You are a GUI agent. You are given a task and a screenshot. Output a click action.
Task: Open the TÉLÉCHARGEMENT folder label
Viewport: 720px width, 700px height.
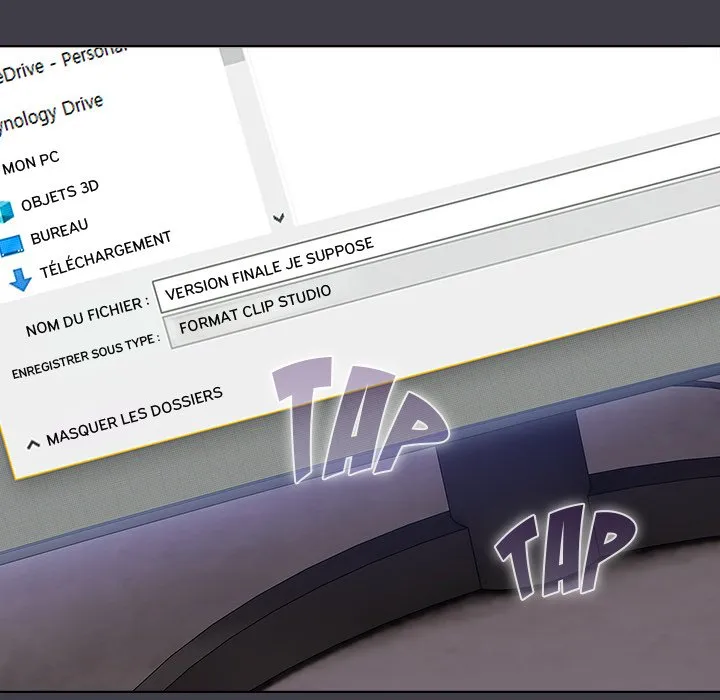(105, 255)
